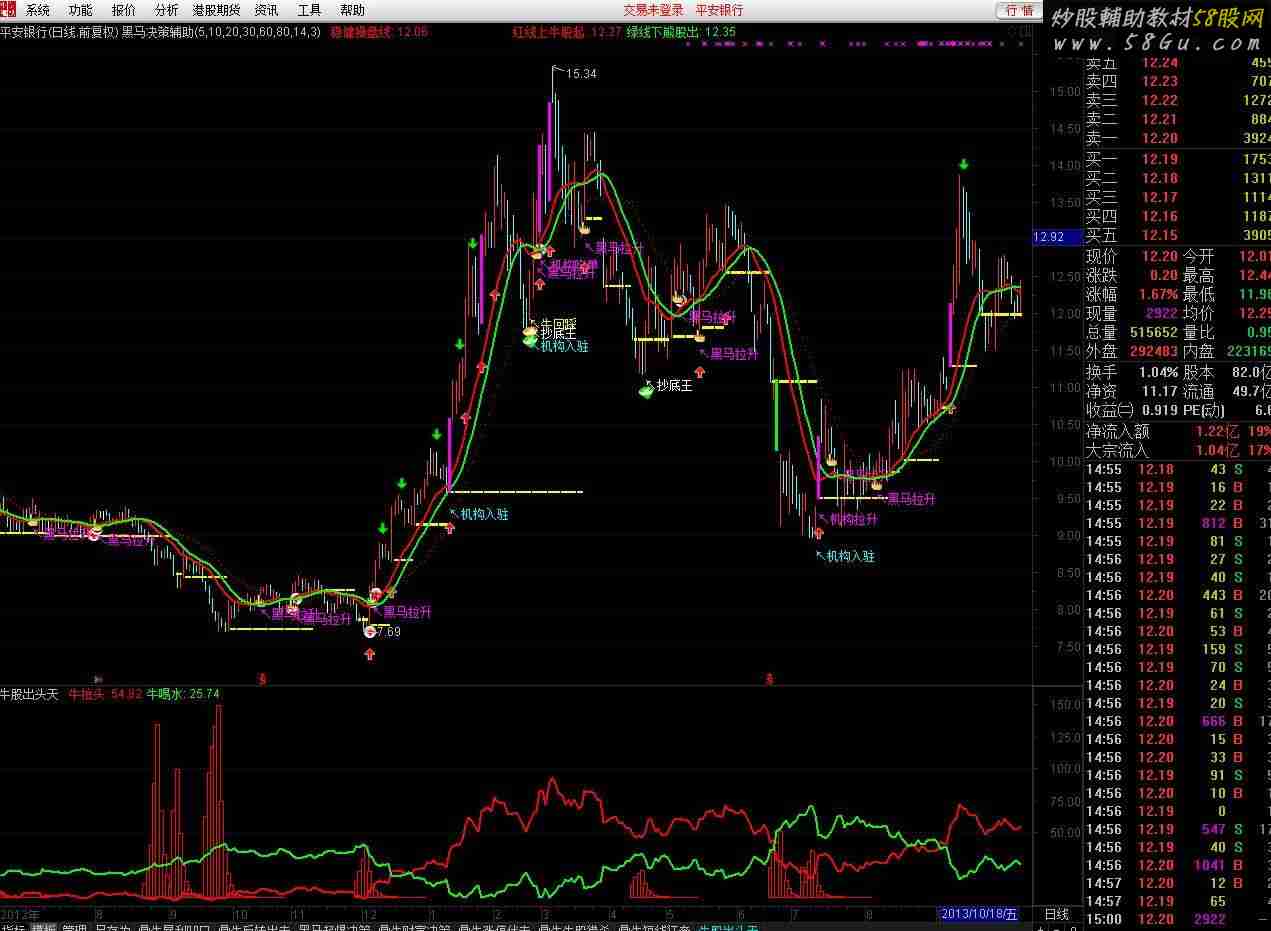This screenshot has height=931, width=1271.
Task: Open the 工具 menu
Action: (x=310, y=10)
